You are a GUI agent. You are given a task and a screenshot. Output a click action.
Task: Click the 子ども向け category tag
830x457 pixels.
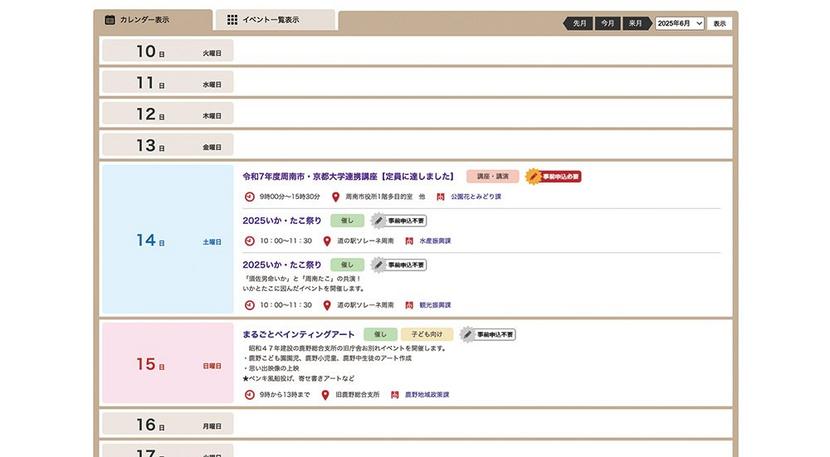tap(427, 334)
